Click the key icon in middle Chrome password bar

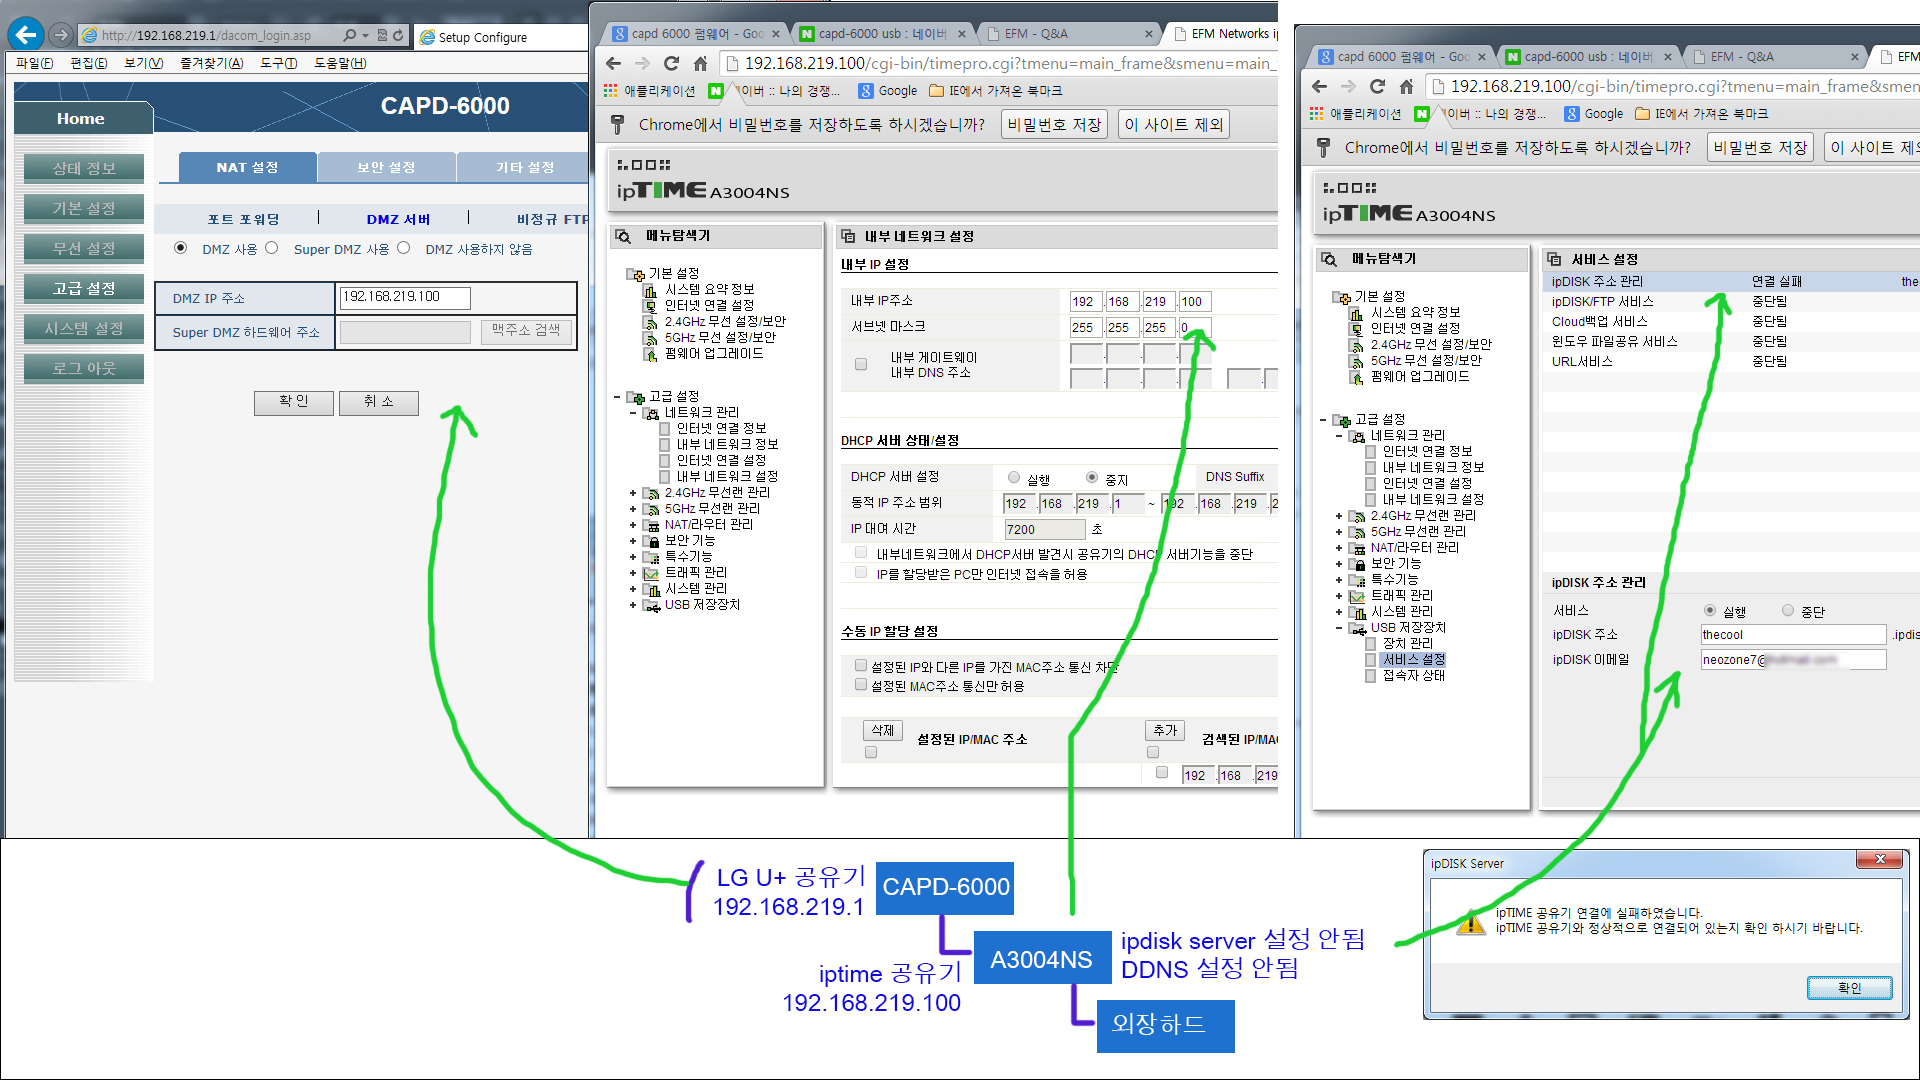pyautogui.click(x=618, y=124)
